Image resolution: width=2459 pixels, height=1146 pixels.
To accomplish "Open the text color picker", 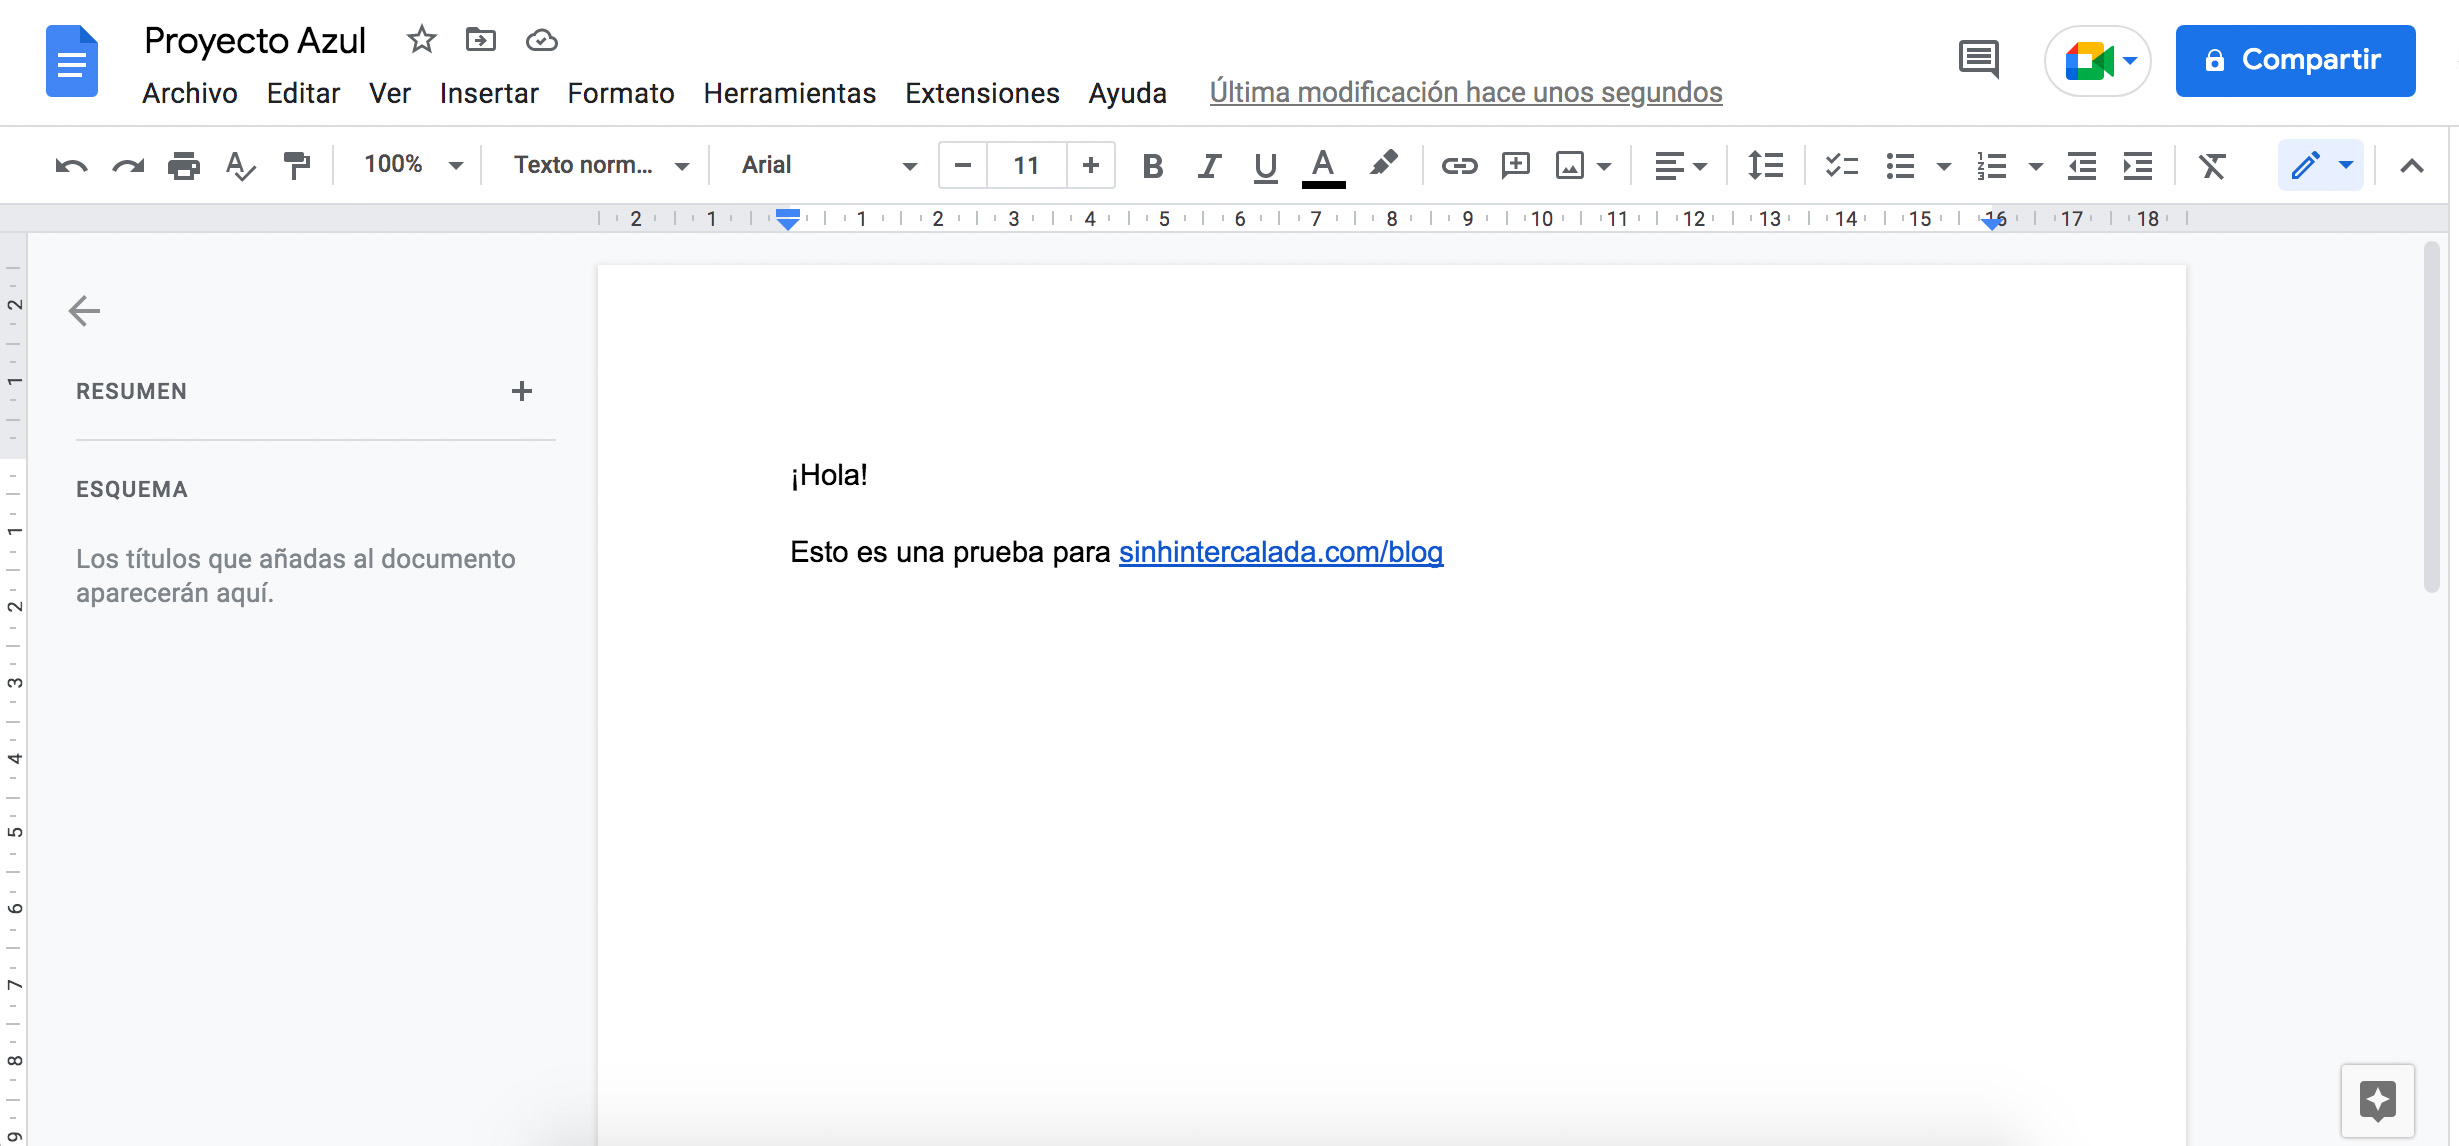I will 1323,165.
